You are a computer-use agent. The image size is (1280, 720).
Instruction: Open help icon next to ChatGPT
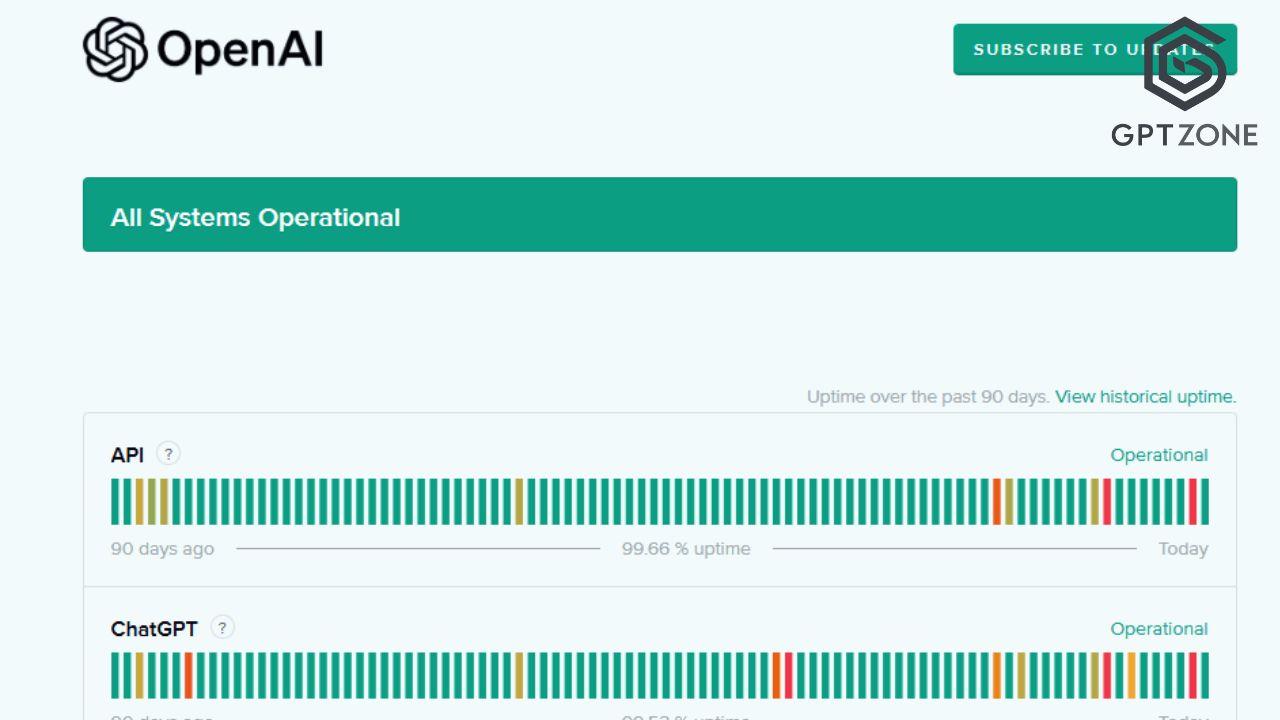222,628
